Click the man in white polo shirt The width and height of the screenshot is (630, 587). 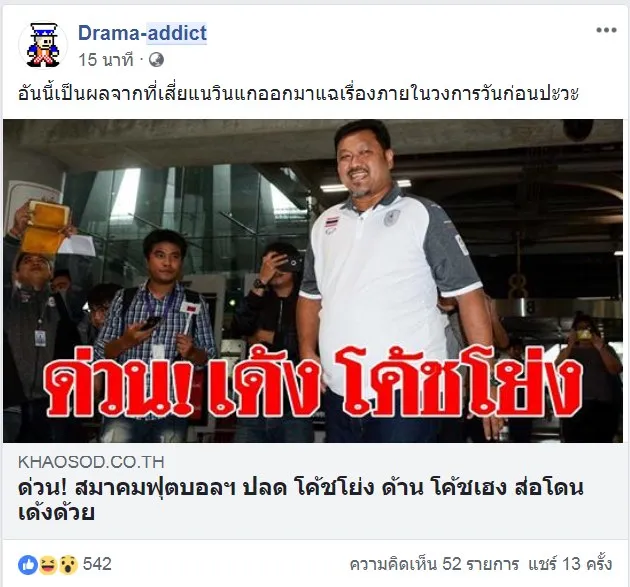(x=392, y=281)
